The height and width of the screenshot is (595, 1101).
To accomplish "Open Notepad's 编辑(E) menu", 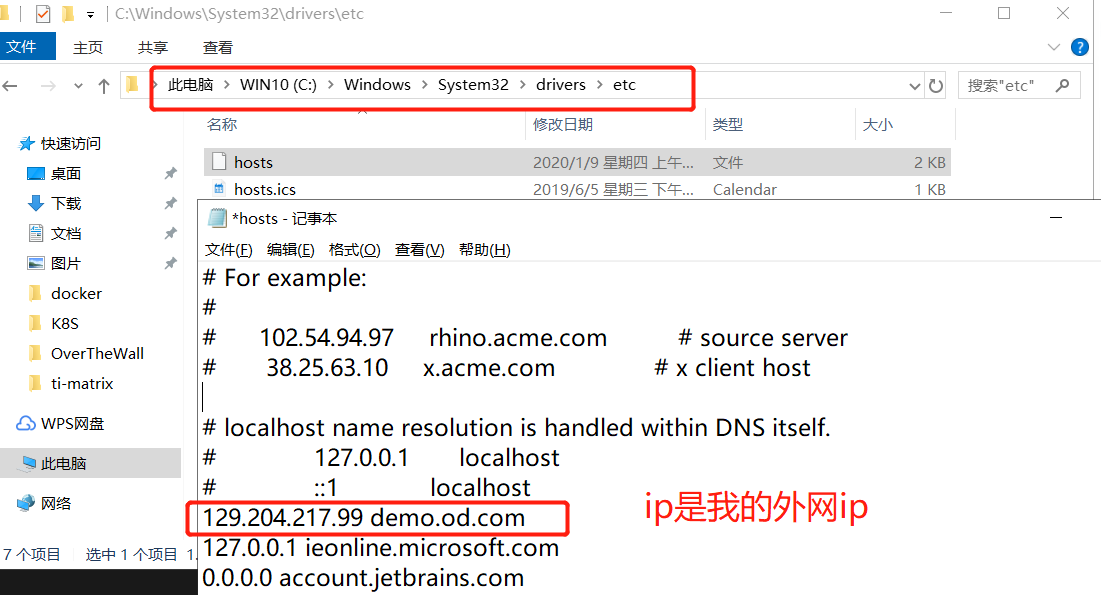I will [290, 250].
